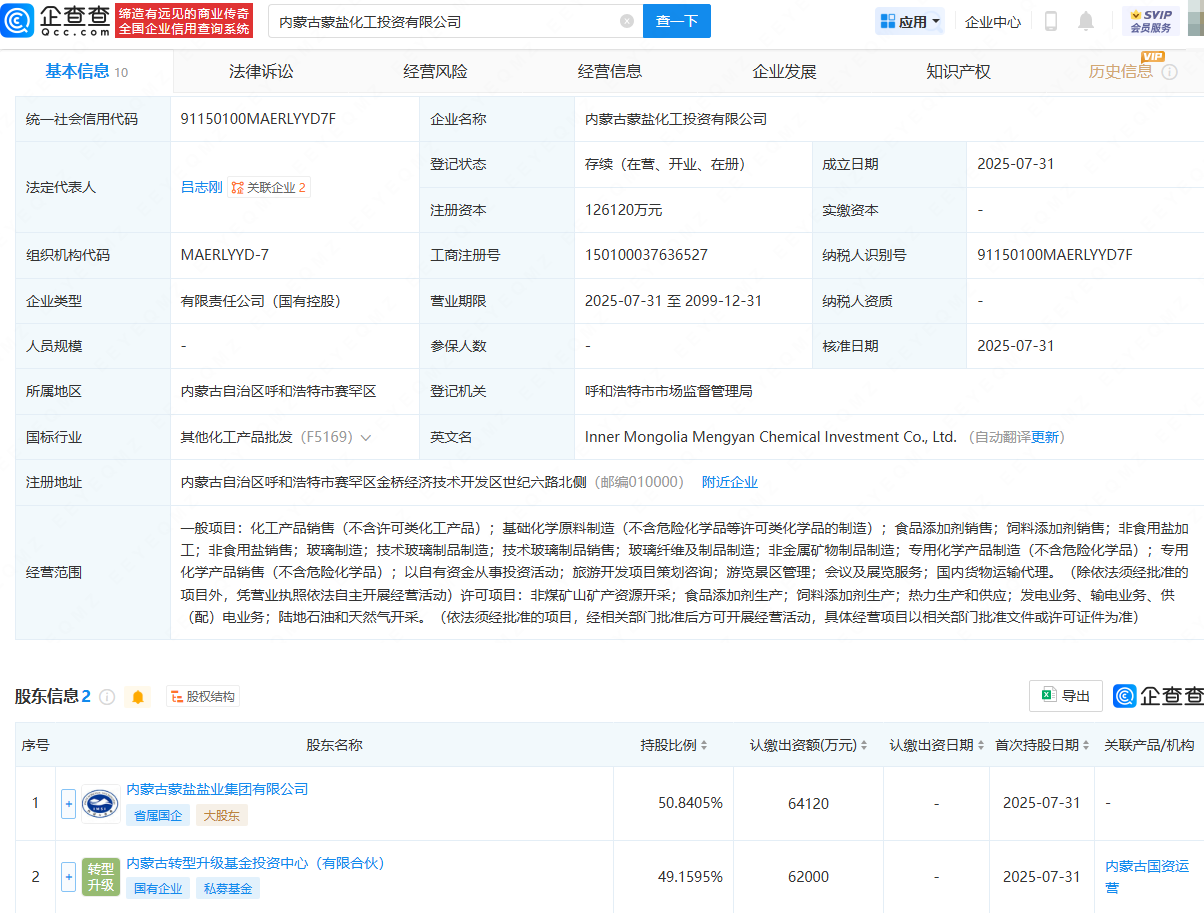Expand the second shareholder row plus button
The height and width of the screenshot is (913, 1204).
[68, 877]
